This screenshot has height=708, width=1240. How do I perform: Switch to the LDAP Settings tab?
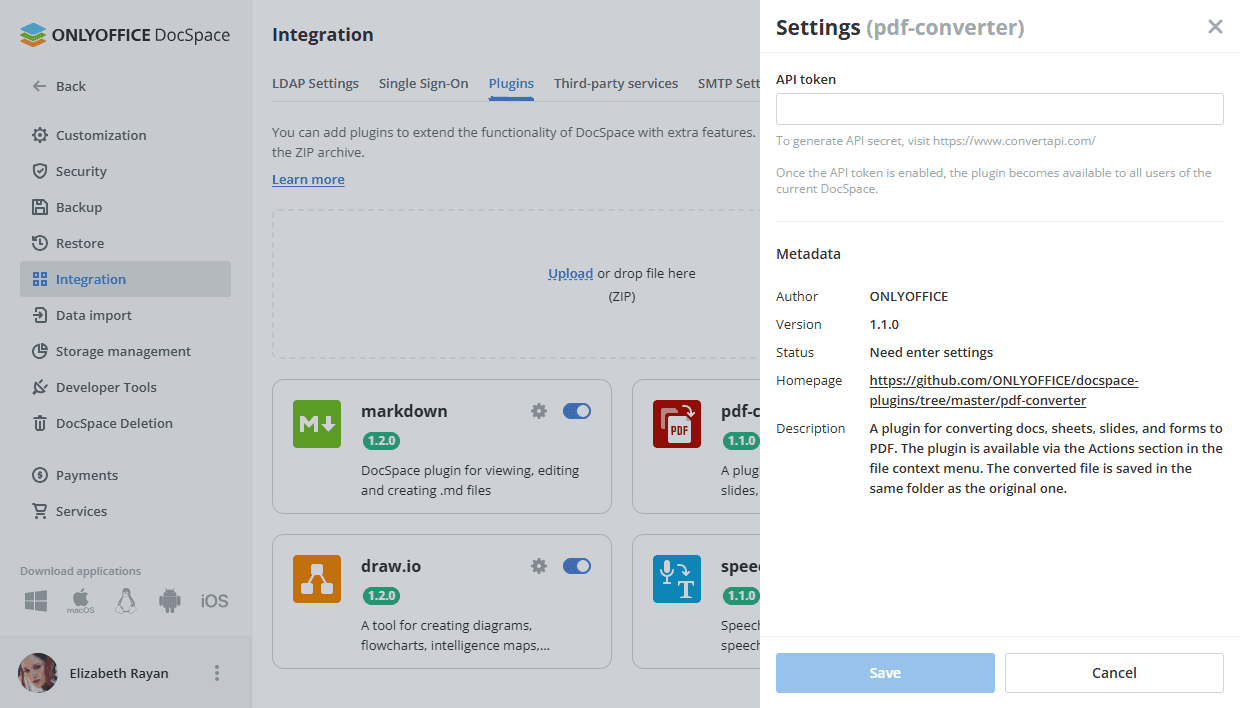click(x=315, y=84)
